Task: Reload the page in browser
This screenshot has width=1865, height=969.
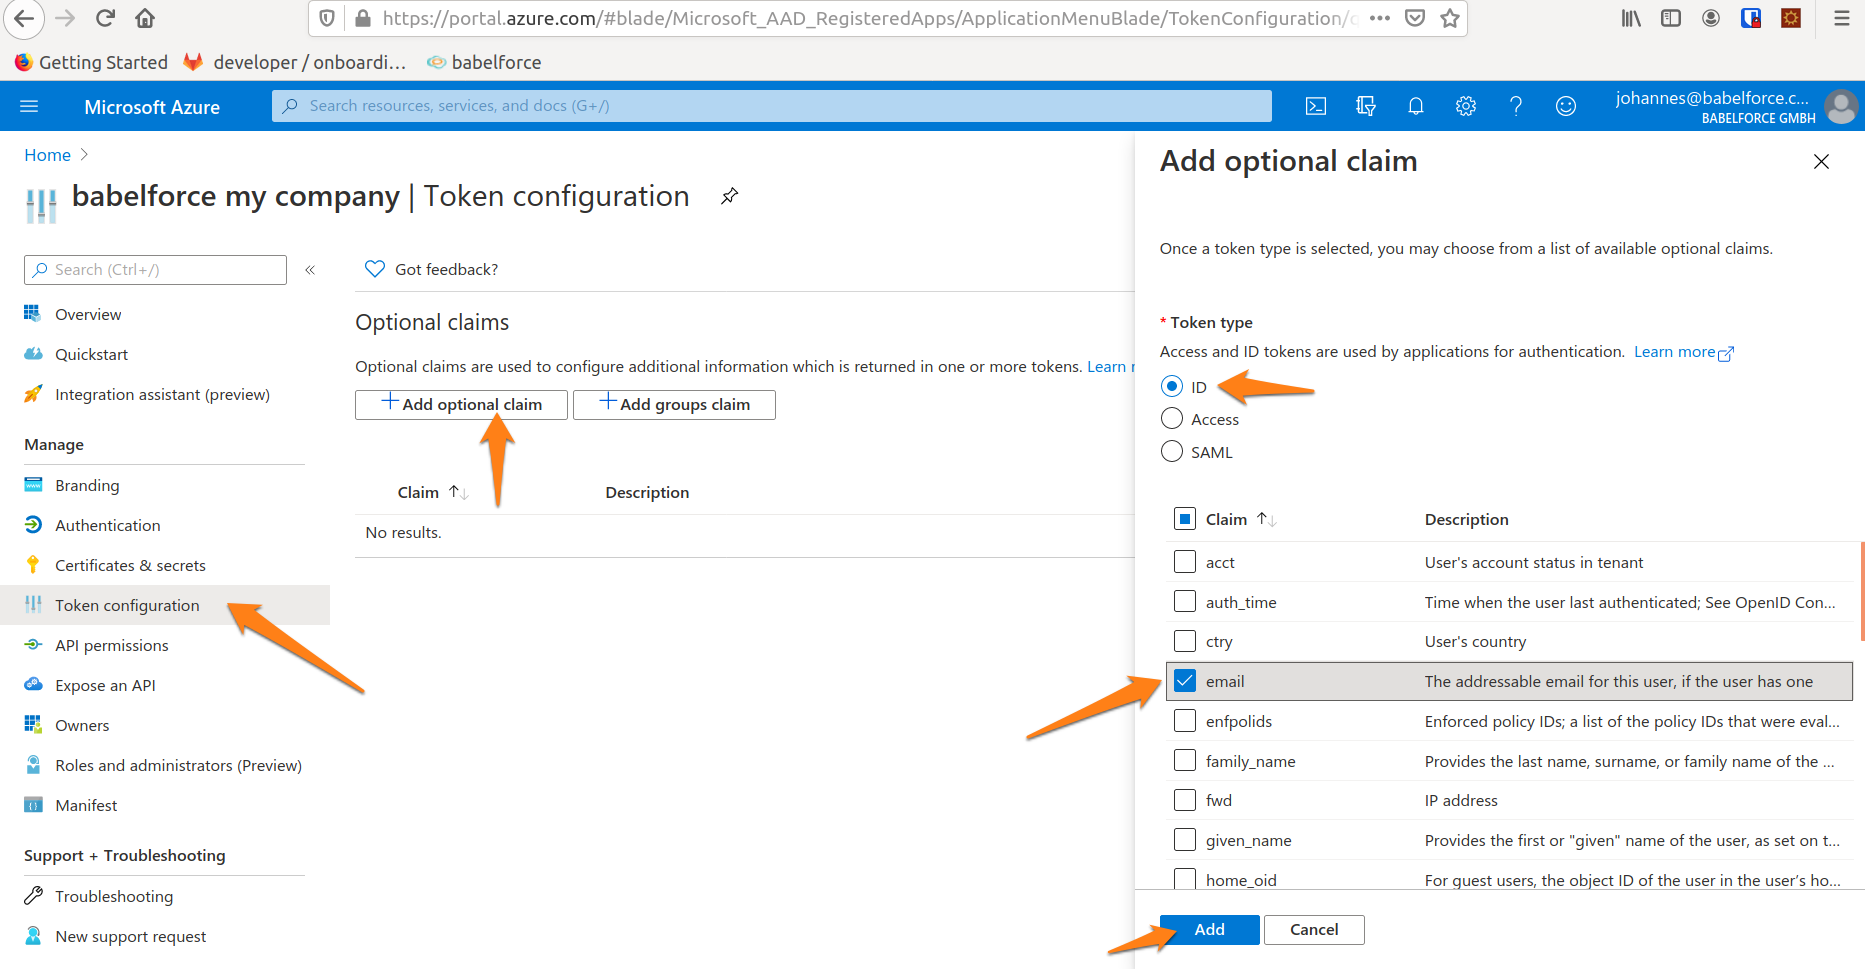Action: 105,18
